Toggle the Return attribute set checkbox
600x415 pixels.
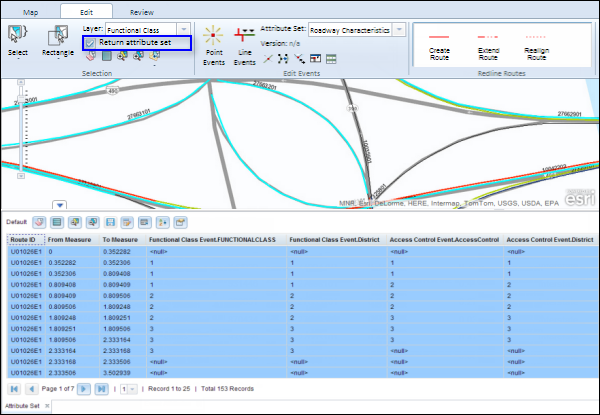[90, 43]
